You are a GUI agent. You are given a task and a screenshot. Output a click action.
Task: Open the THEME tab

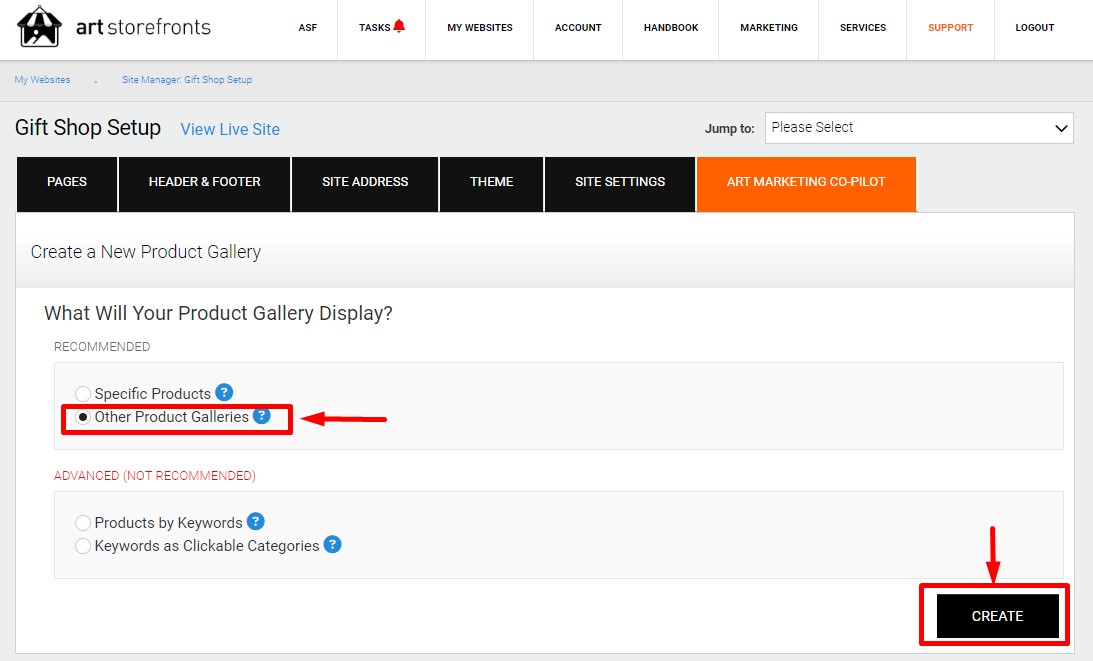[x=491, y=183]
